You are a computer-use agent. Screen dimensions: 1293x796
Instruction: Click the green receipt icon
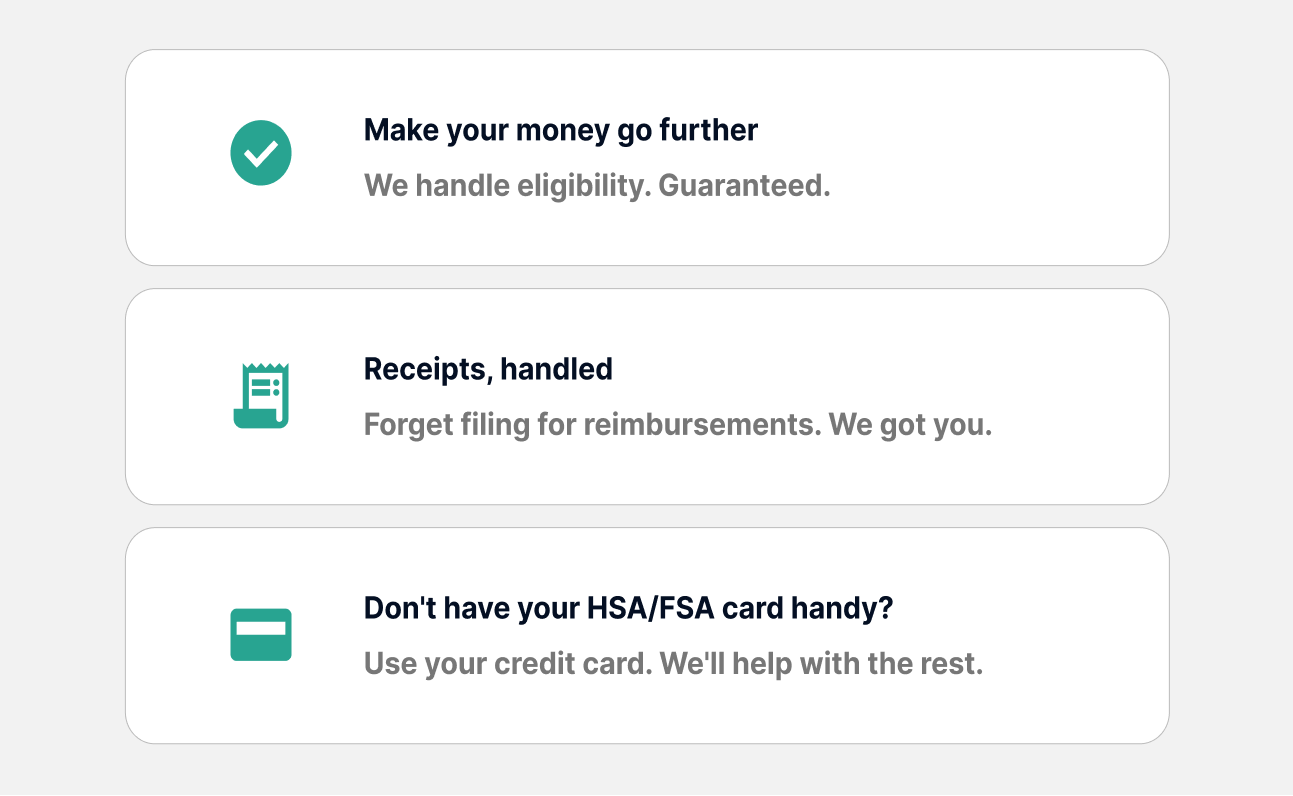point(261,396)
